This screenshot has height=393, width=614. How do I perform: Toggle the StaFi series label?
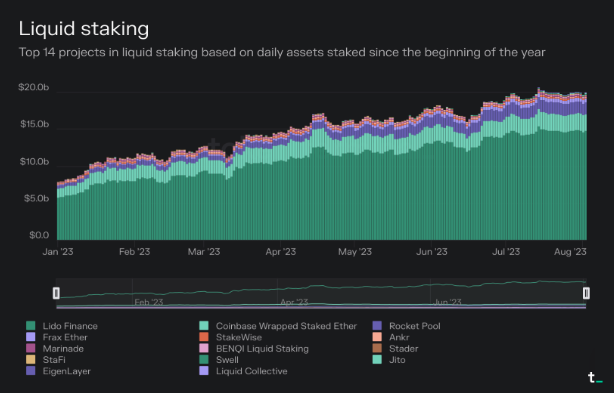click(x=54, y=360)
